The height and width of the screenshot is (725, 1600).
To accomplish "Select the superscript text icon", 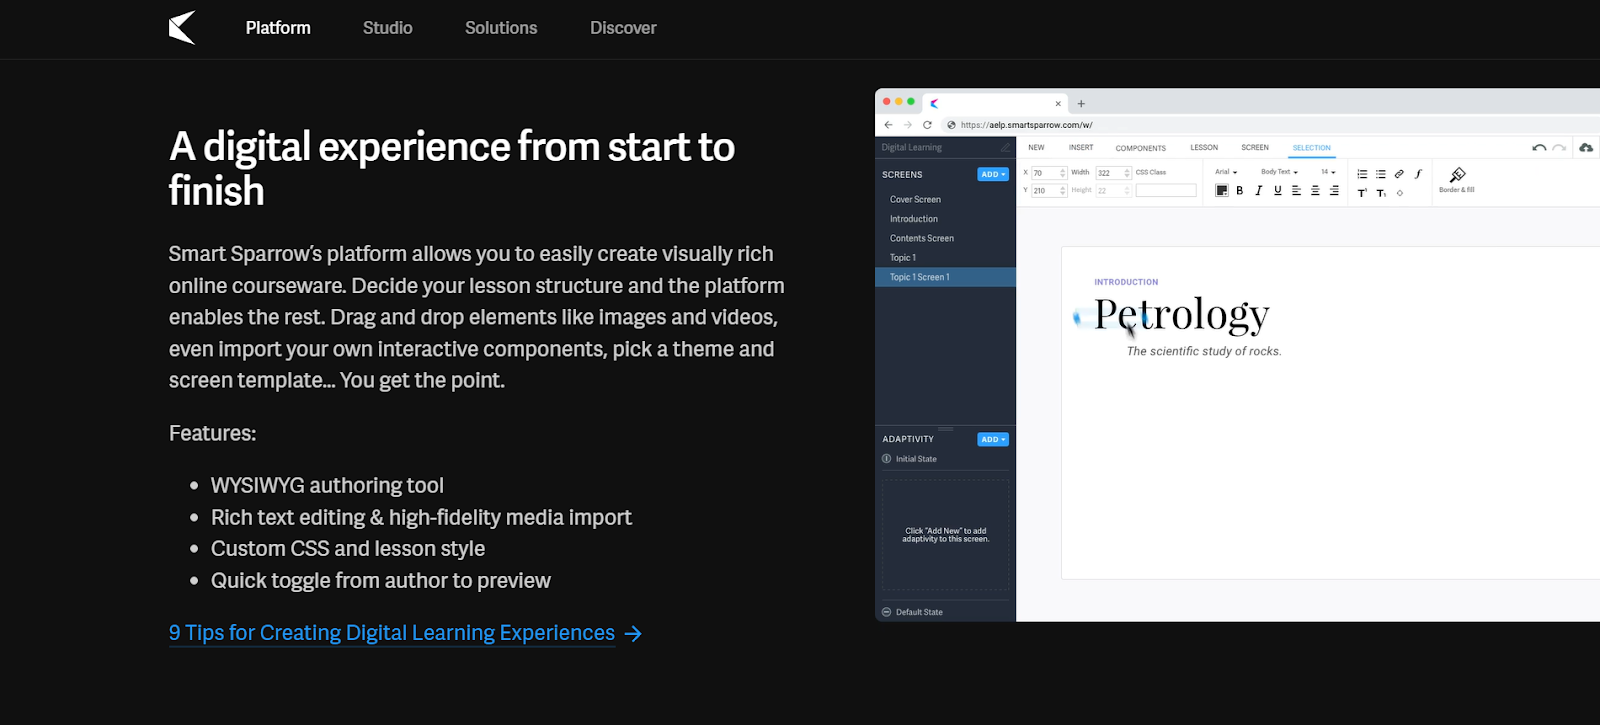I will (1362, 193).
